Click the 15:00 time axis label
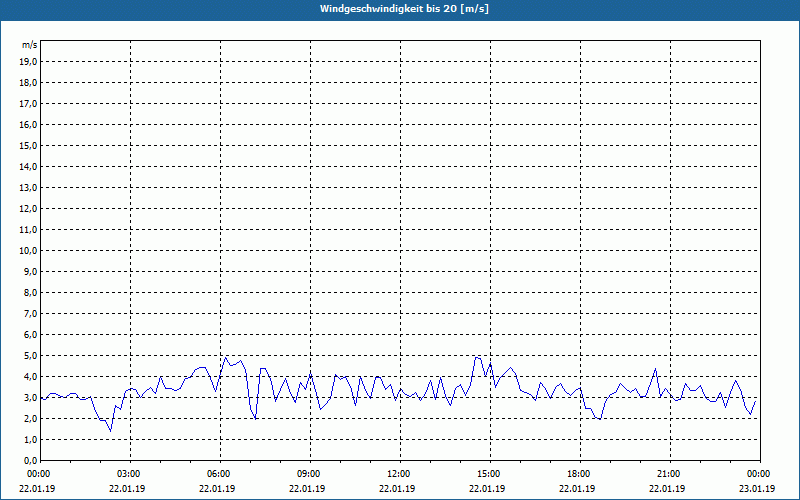 click(490, 474)
